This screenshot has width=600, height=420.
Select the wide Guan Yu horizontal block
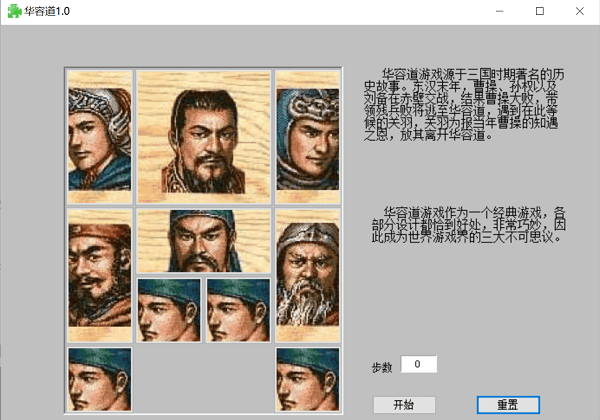(x=204, y=241)
